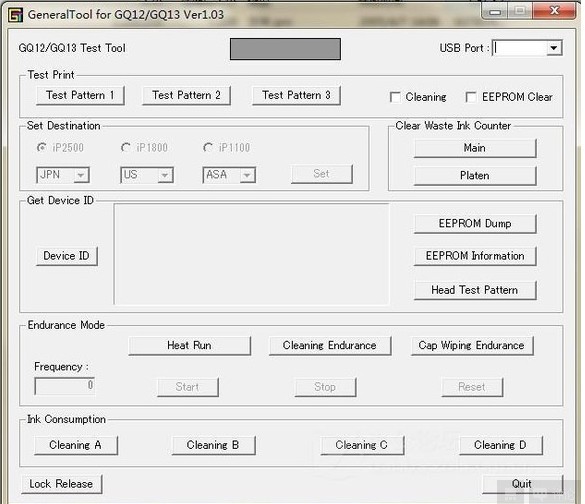Run Cleaning C ink consumption
The width and height of the screenshot is (585, 504).
pyautogui.click(x=362, y=445)
